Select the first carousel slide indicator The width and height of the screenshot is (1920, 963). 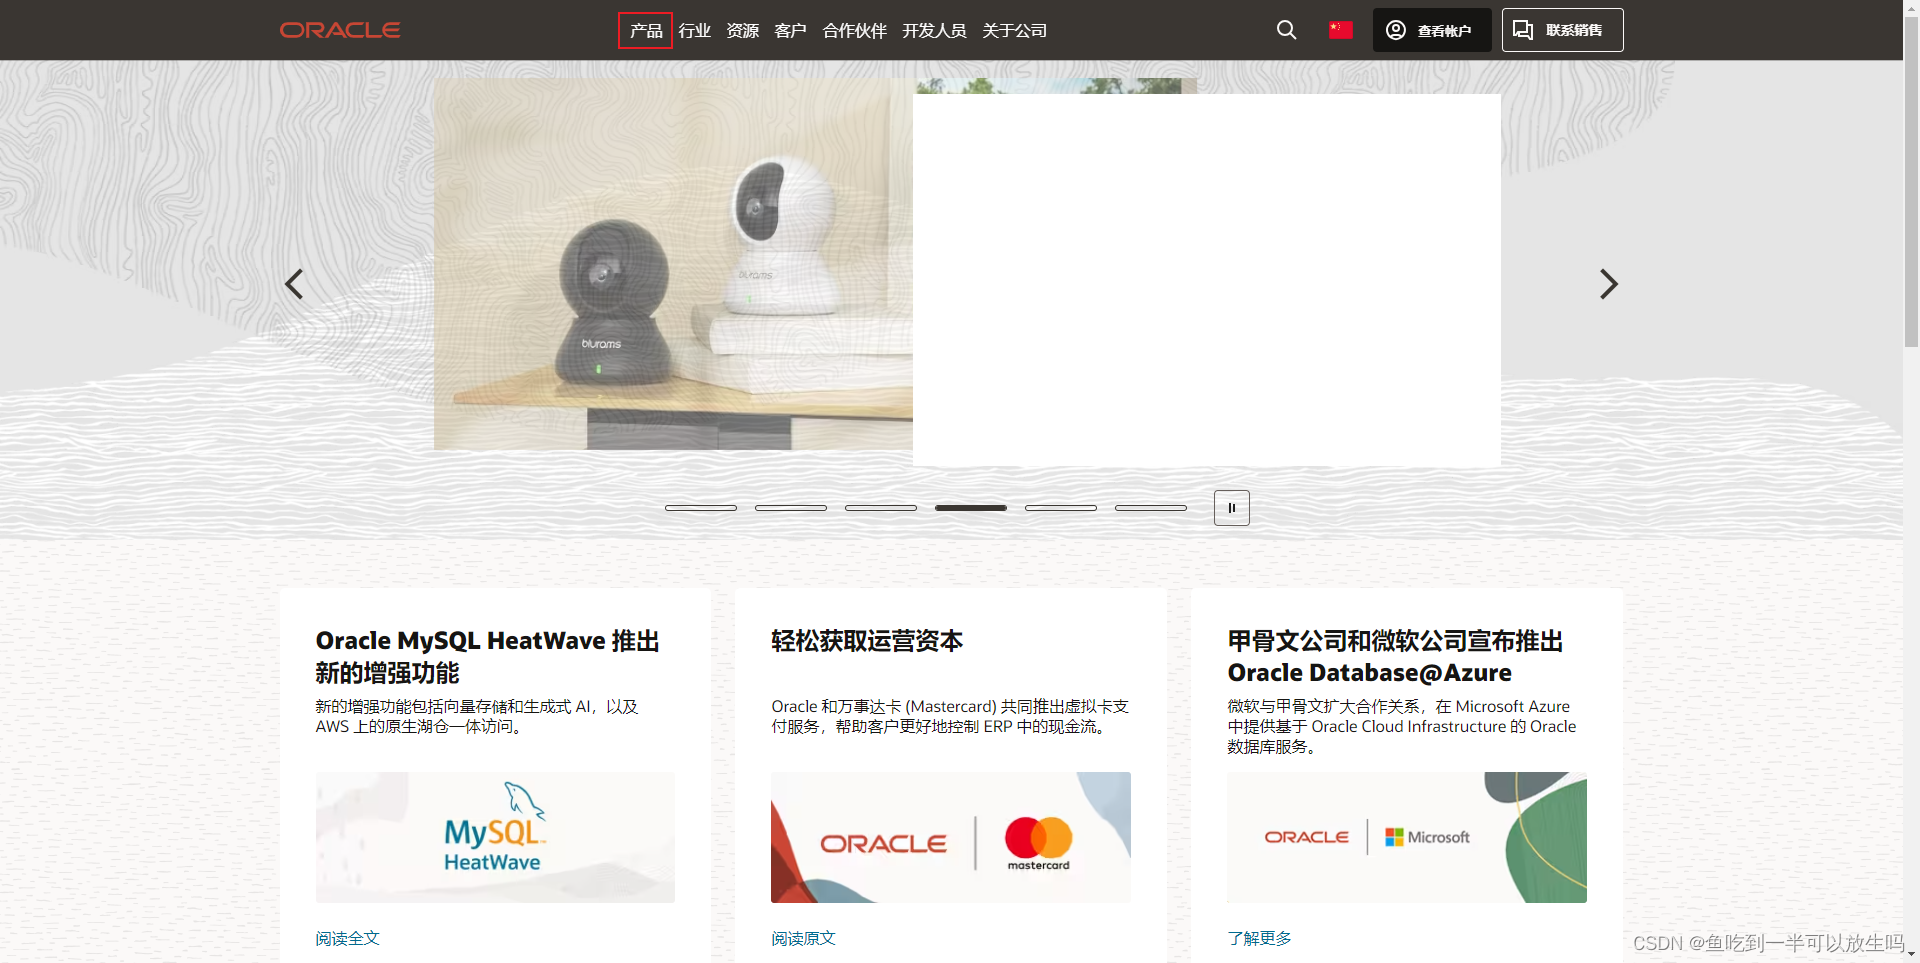coord(701,508)
